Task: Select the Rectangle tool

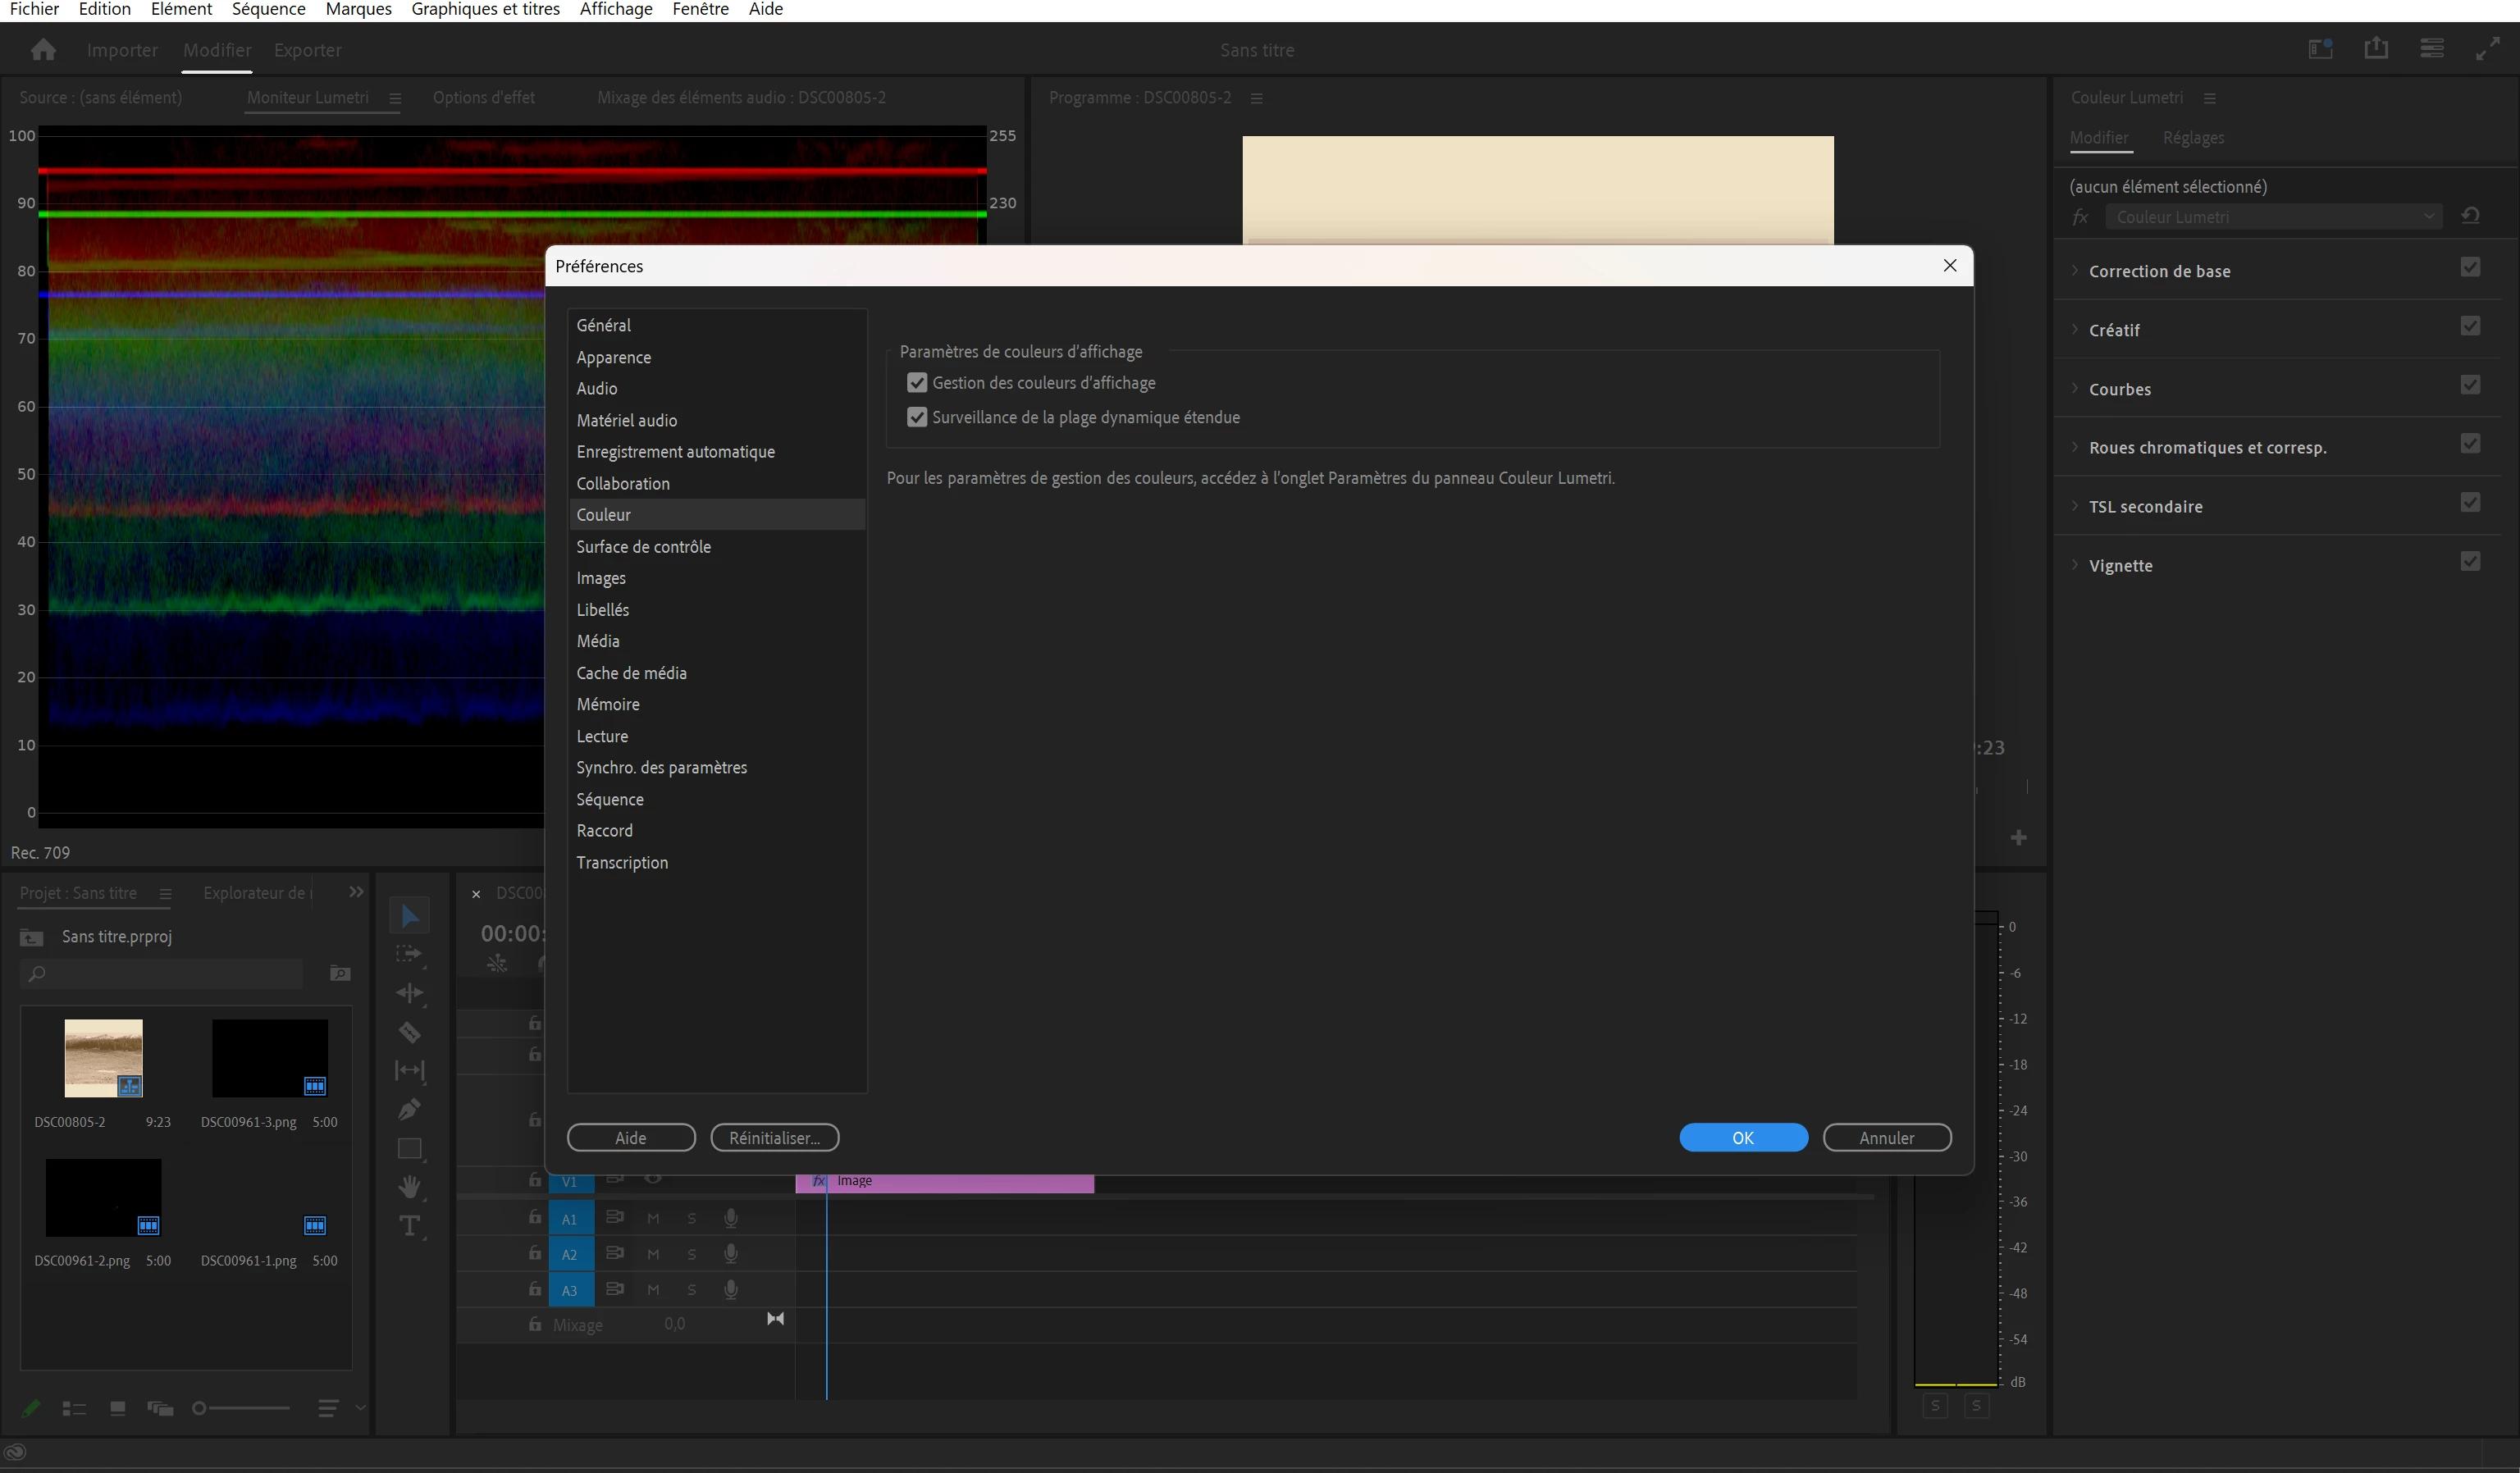Action: (409, 1148)
